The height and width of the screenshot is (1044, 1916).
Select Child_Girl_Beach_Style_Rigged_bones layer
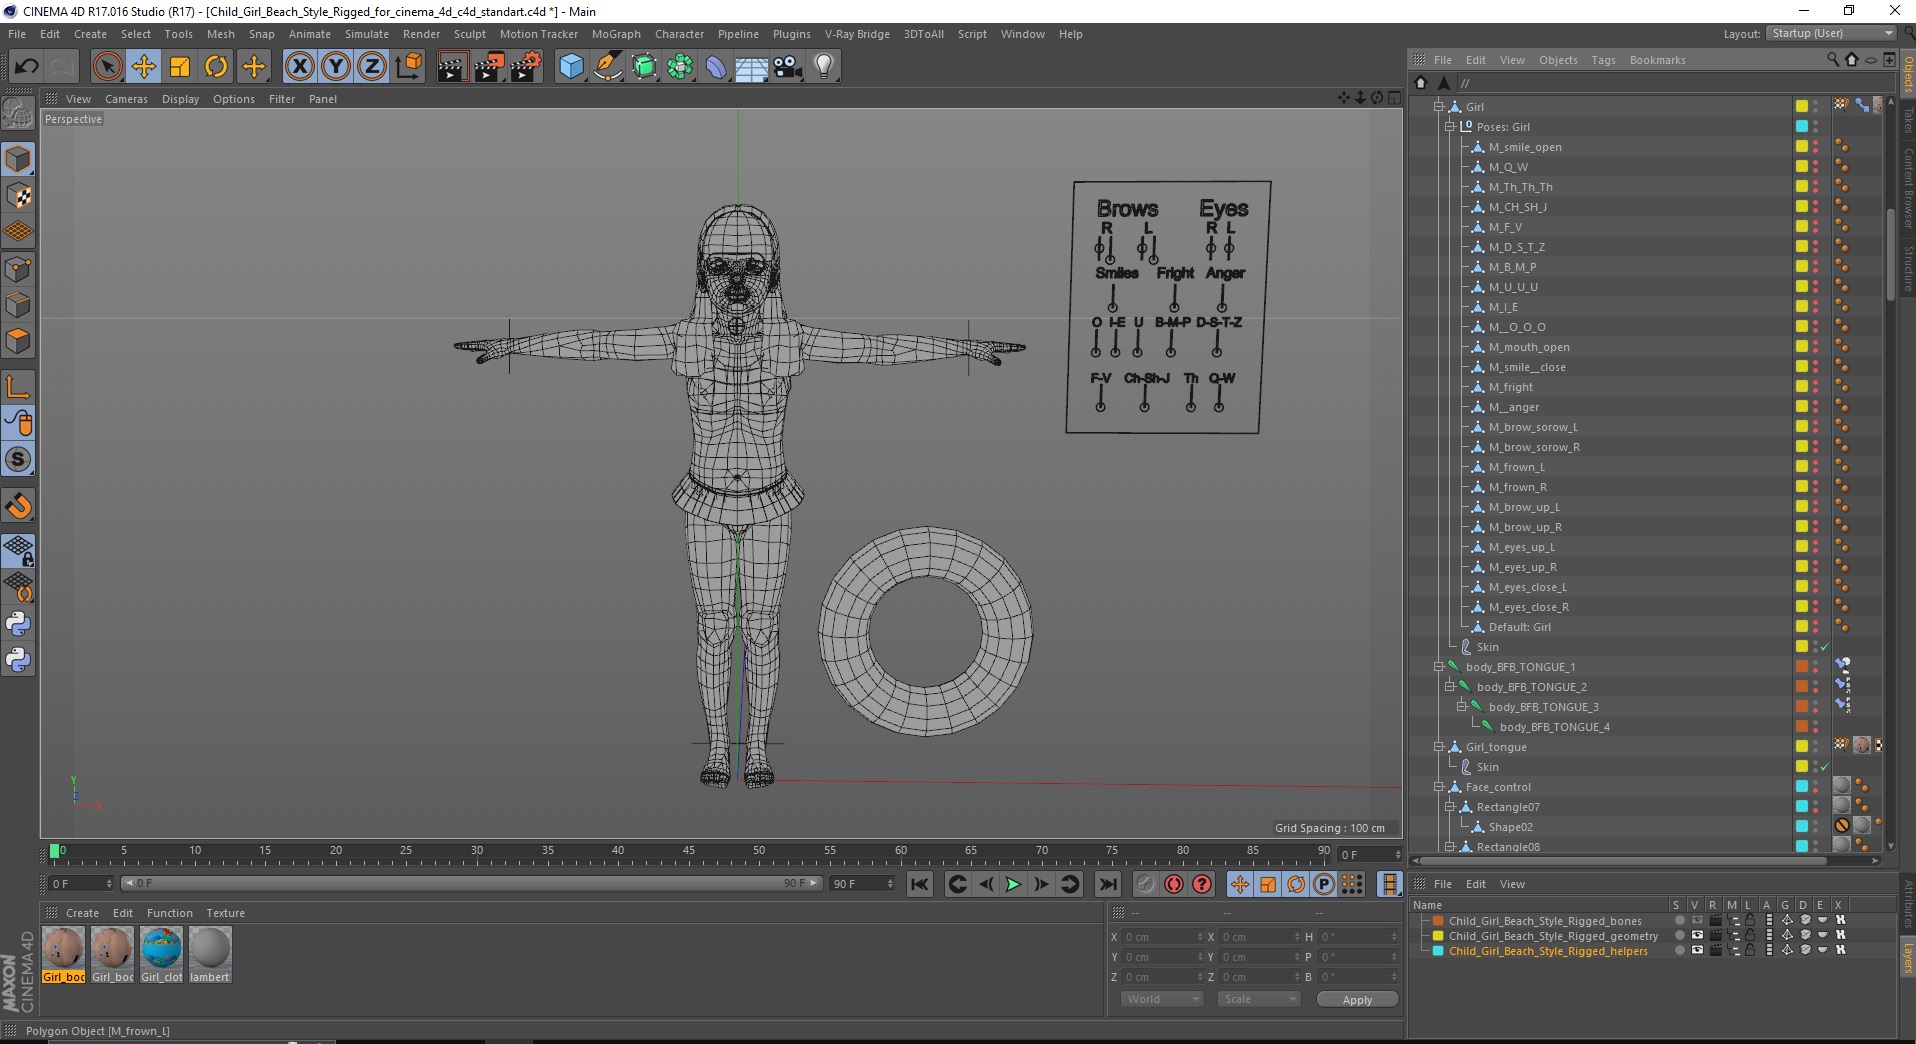1545,921
